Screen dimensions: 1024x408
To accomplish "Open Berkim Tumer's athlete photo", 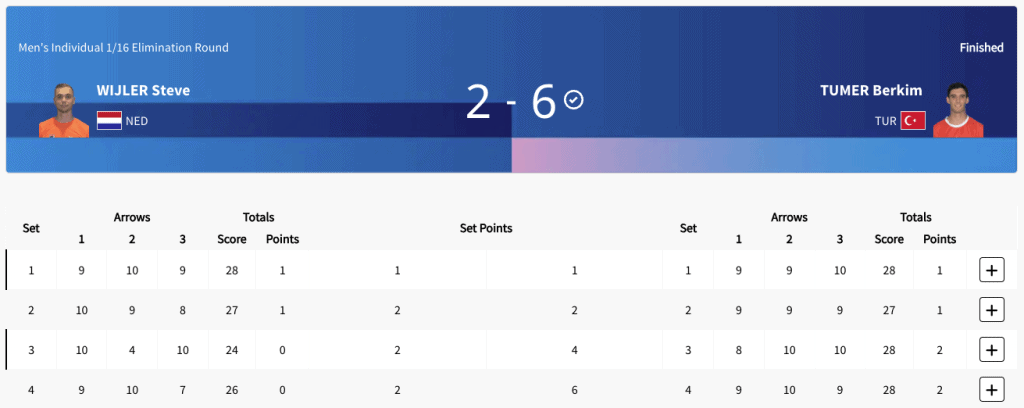I will click(958, 110).
